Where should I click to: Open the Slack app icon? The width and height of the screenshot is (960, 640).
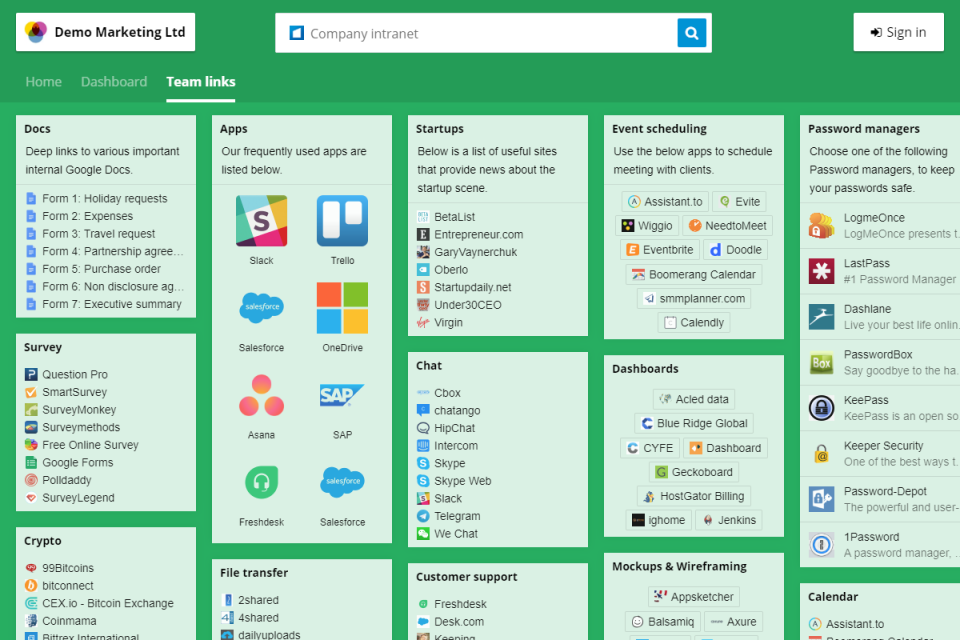(x=261, y=221)
